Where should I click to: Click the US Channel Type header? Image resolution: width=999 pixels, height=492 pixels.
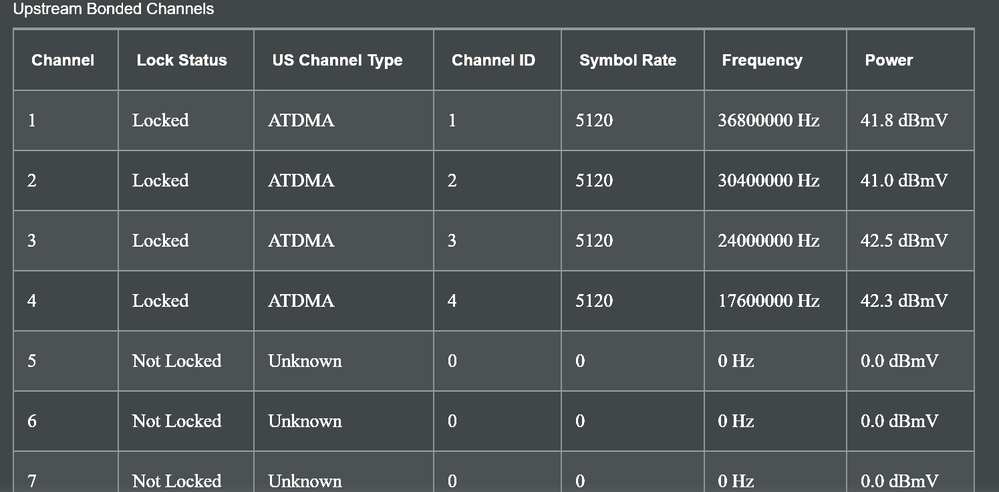point(337,60)
